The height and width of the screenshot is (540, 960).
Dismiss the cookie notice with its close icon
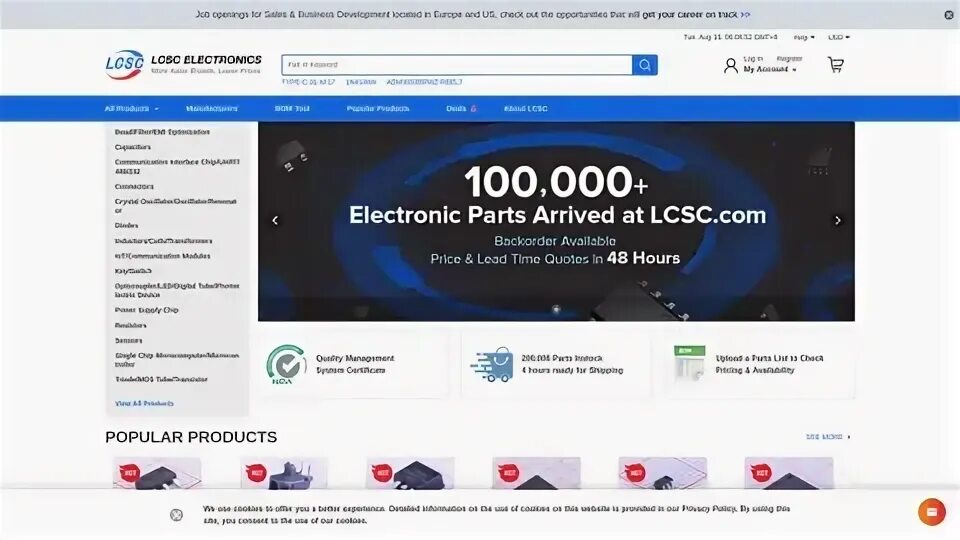[x=176, y=515]
